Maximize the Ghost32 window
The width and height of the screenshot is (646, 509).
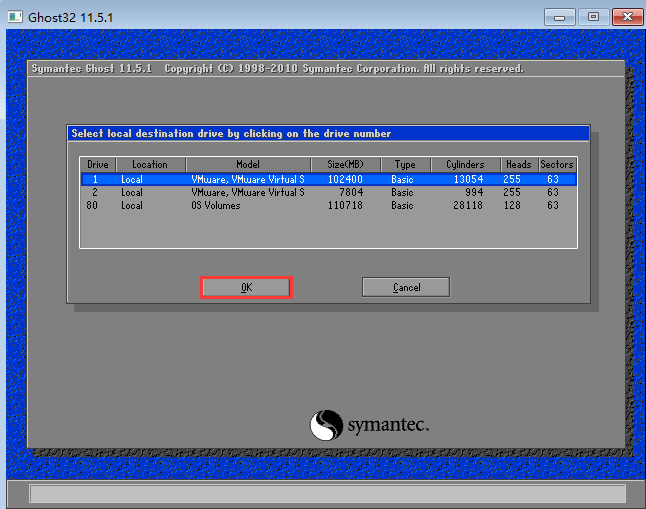[593, 16]
